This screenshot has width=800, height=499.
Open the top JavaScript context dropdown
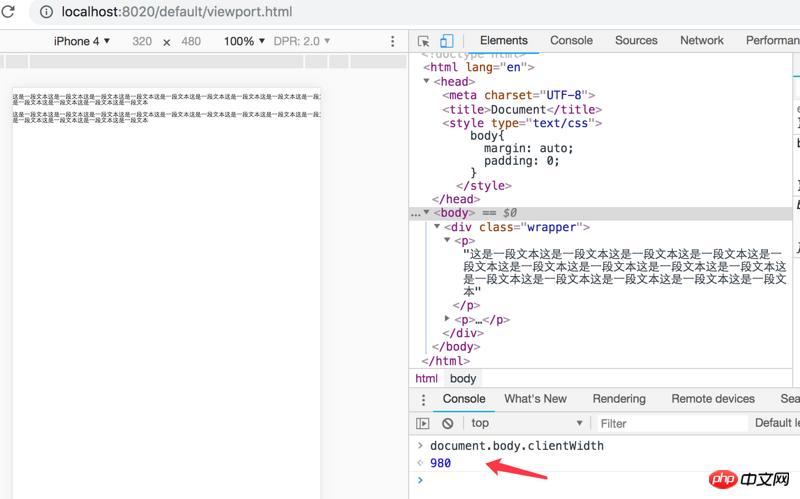525,423
